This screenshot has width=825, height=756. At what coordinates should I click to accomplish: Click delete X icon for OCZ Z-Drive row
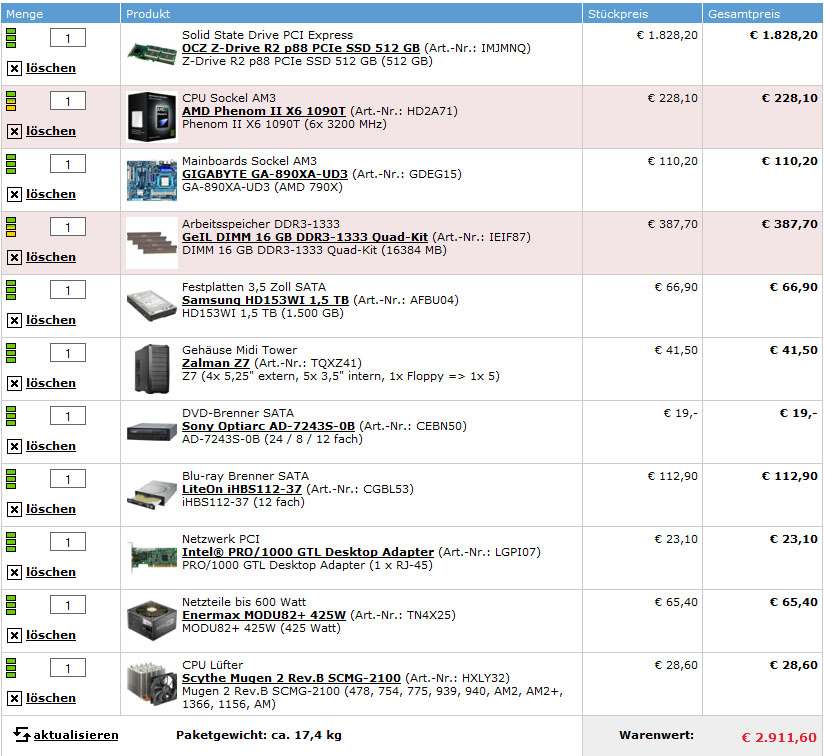(14, 68)
